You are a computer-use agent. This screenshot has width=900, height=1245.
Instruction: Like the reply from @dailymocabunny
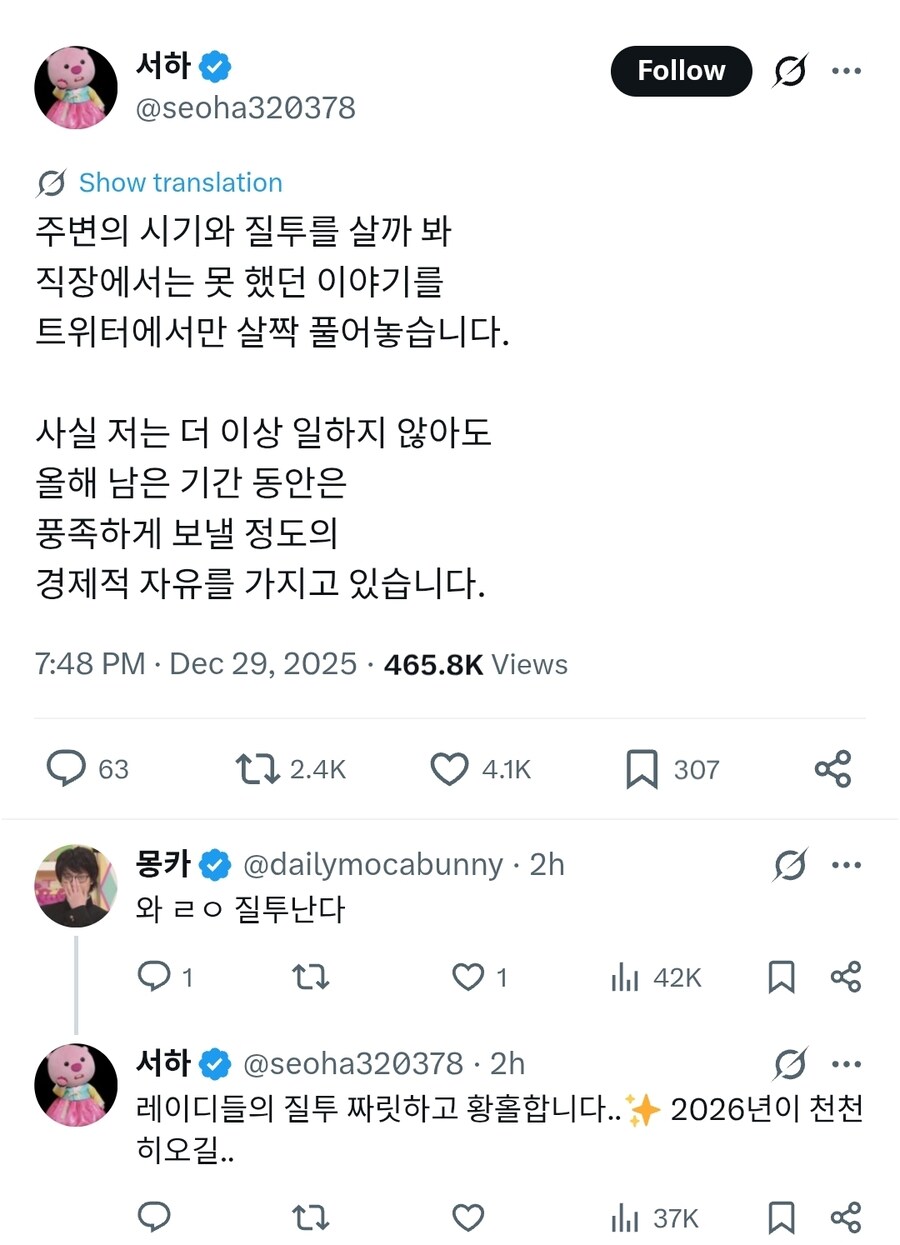[x=468, y=977]
